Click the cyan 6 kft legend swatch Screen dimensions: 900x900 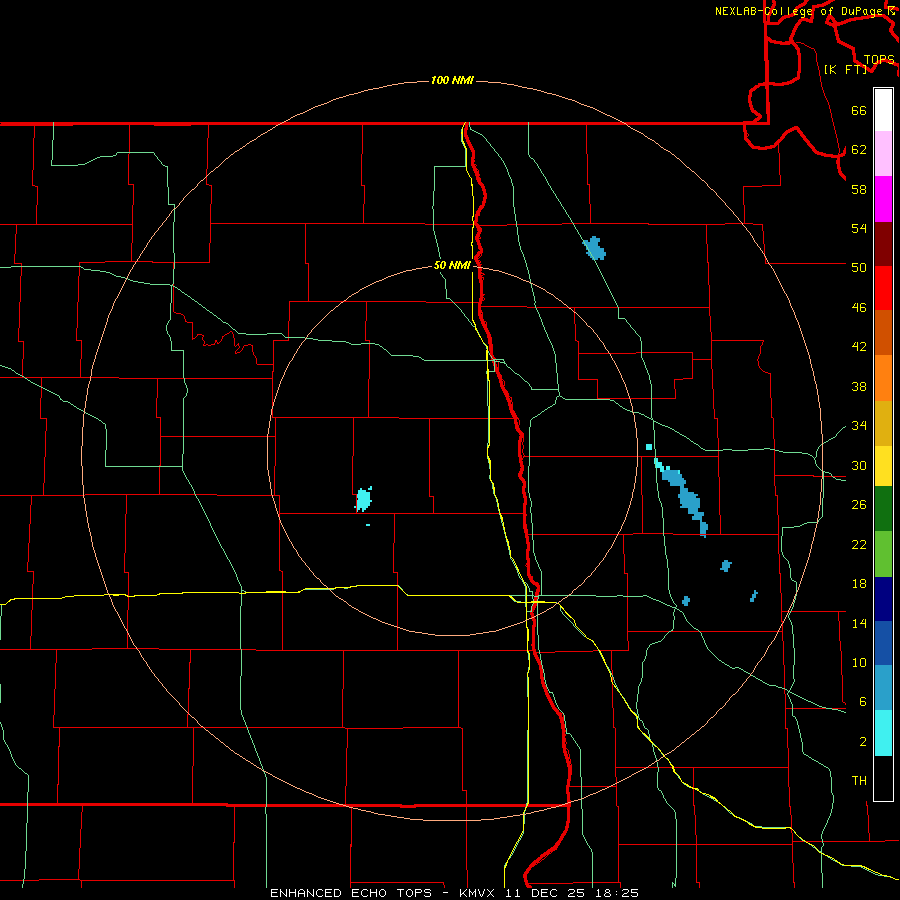pos(883,733)
